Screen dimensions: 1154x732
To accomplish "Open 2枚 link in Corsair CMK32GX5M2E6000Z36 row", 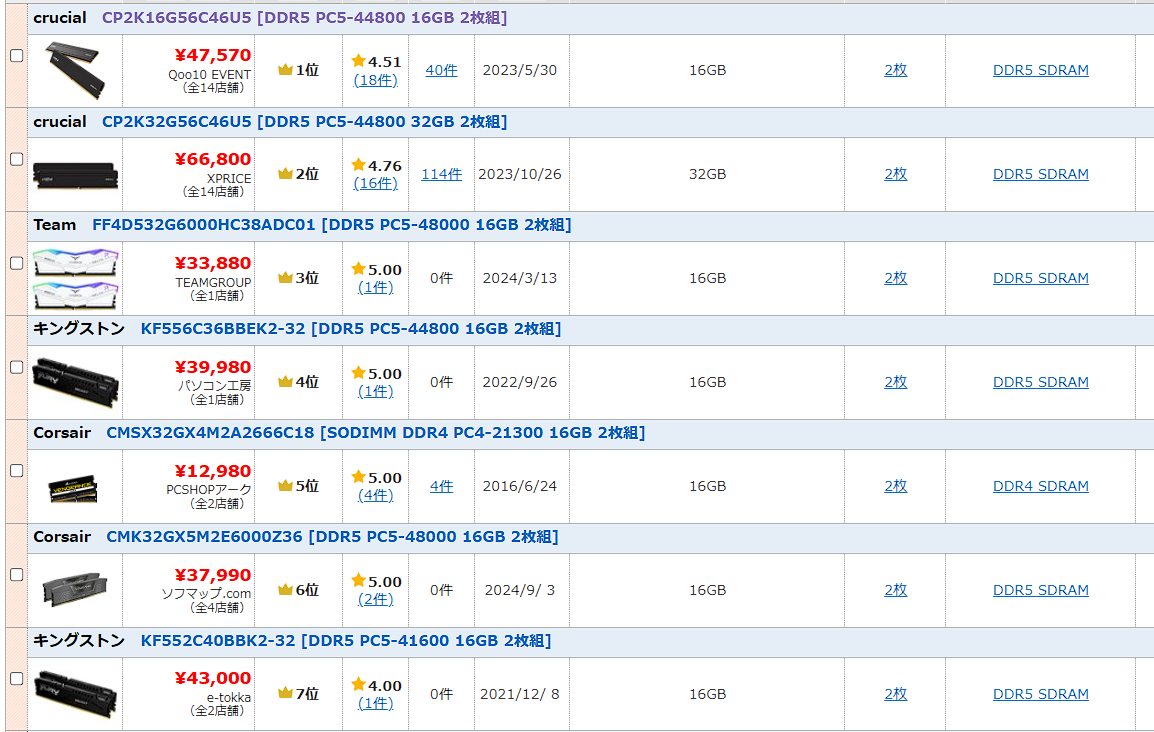I will 895,590.
